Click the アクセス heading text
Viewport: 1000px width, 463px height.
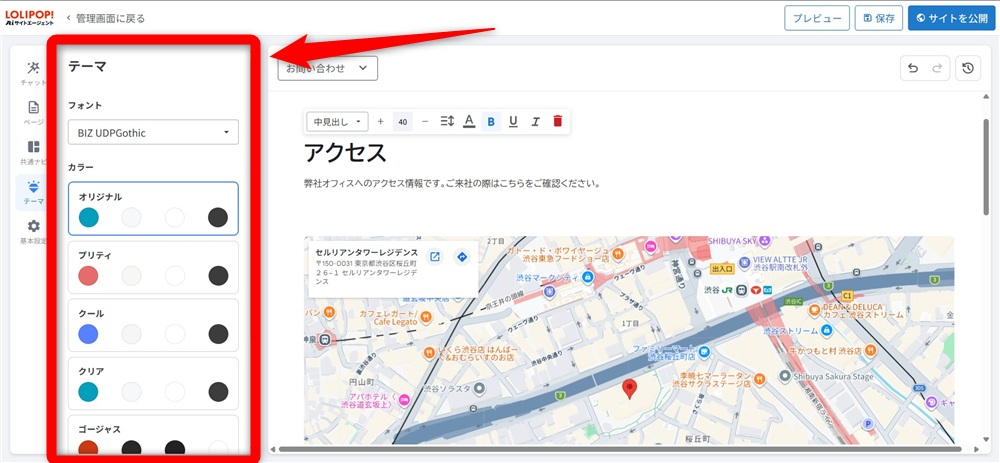click(x=345, y=154)
